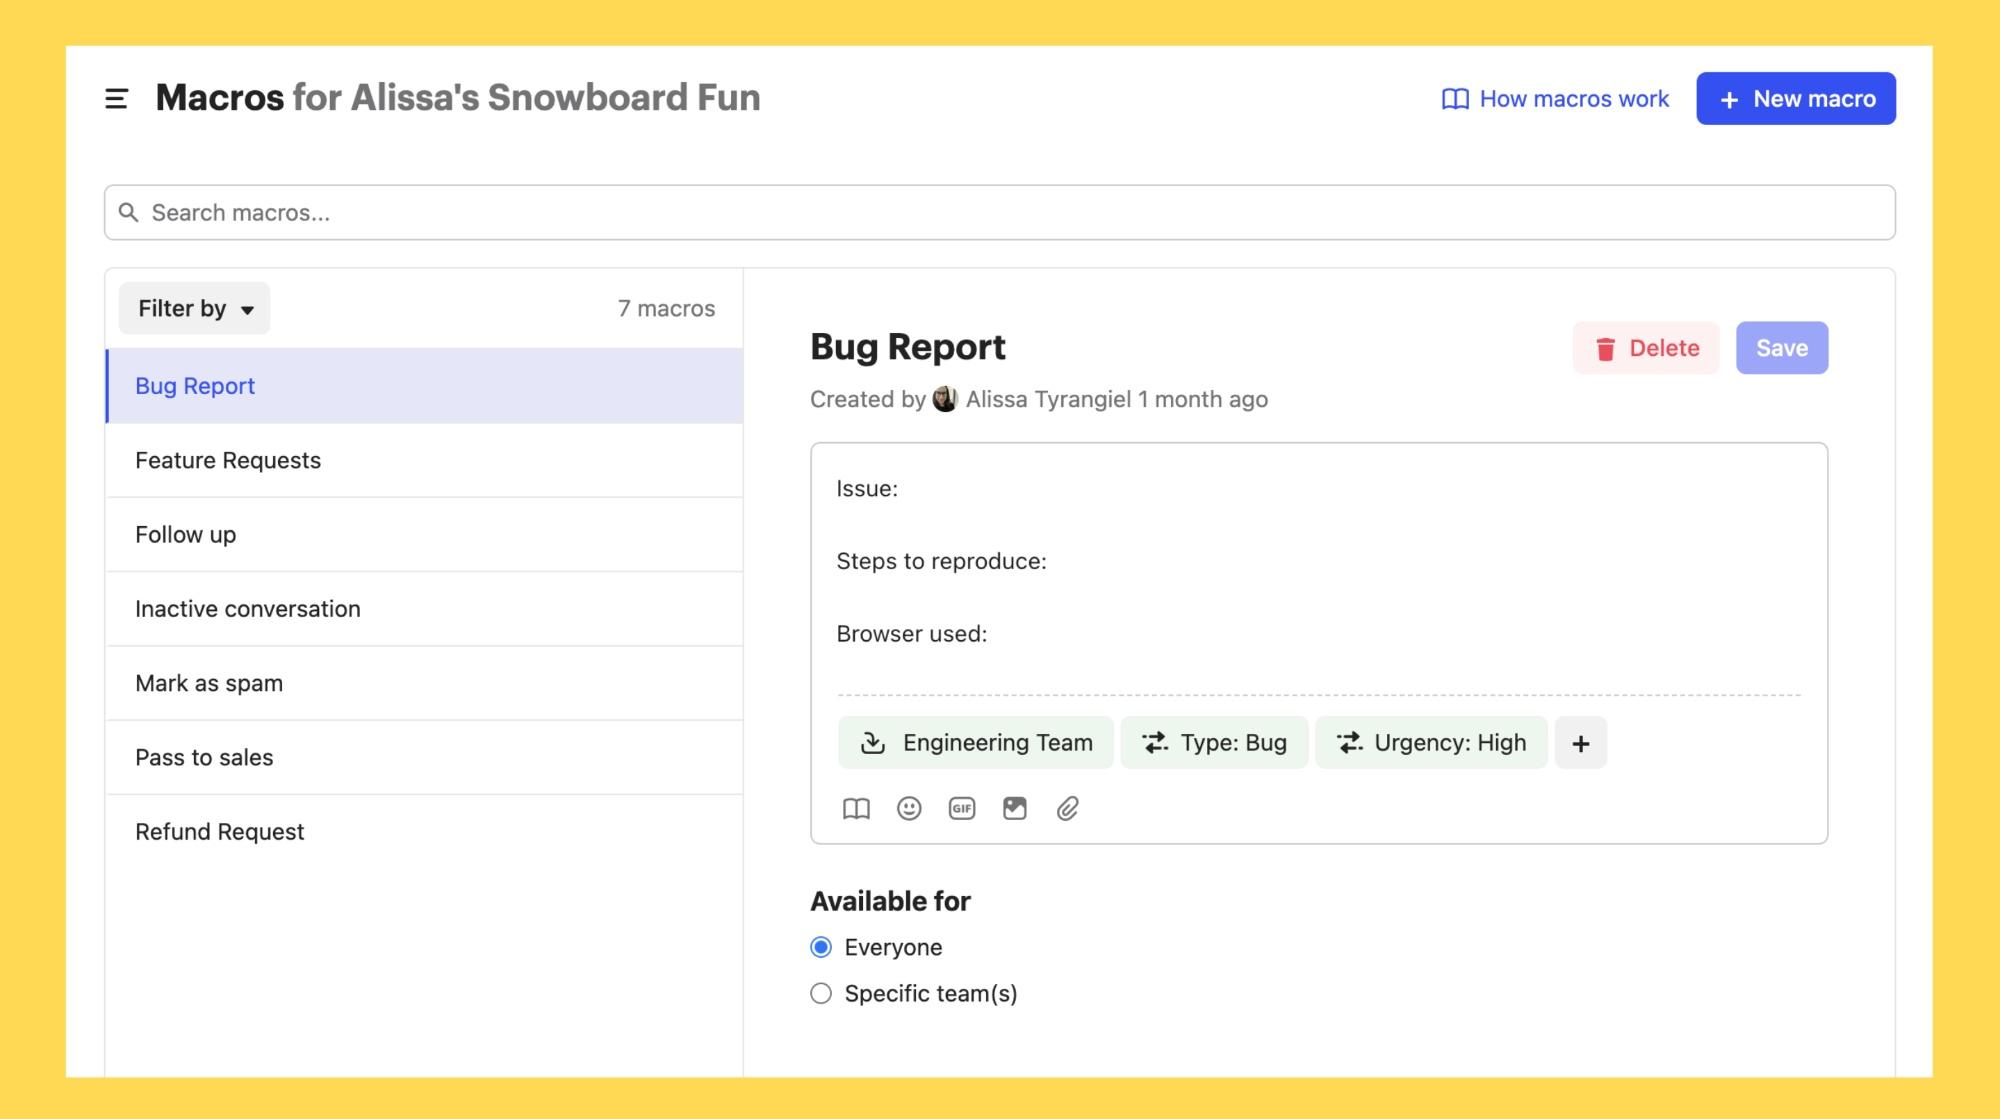Click the assign icon on Engineering Team chip
The height and width of the screenshot is (1119, 2000).
click(873, 743)
